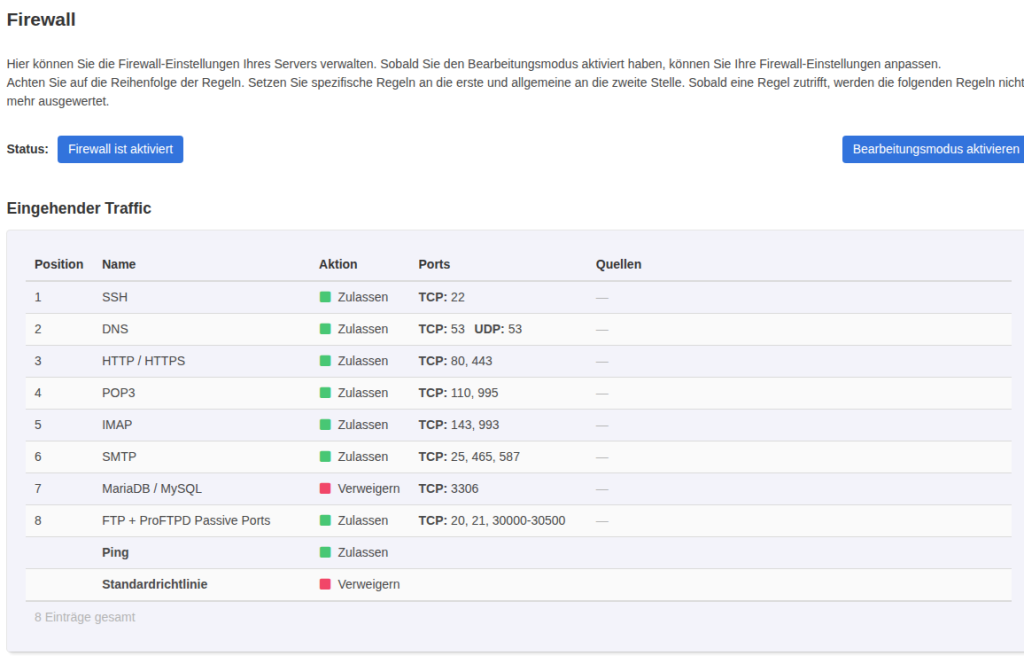Click the 'TCP: 20, 21, 30000-30500' ports cell
The image size is (1024, 656).
pos(492,520)
